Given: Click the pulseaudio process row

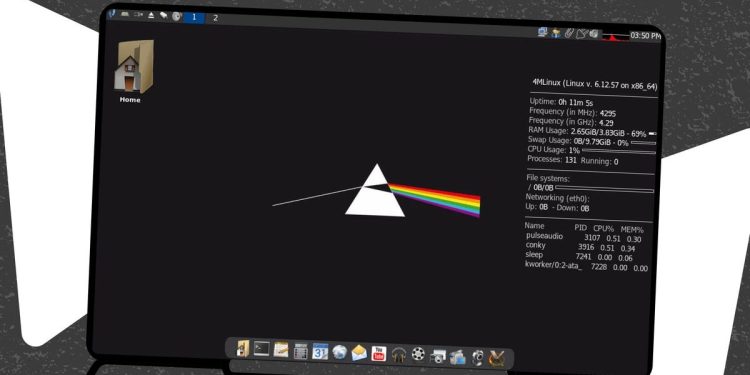Looking at the screenshot, I should point(583,237).
